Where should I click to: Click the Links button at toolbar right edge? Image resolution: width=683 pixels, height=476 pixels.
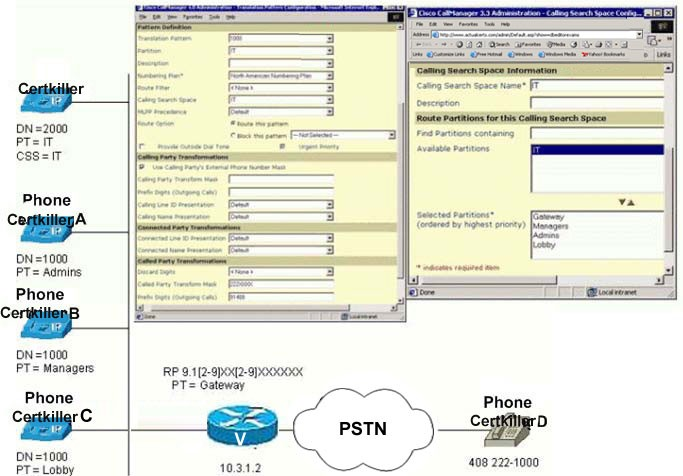coord(663,54)
